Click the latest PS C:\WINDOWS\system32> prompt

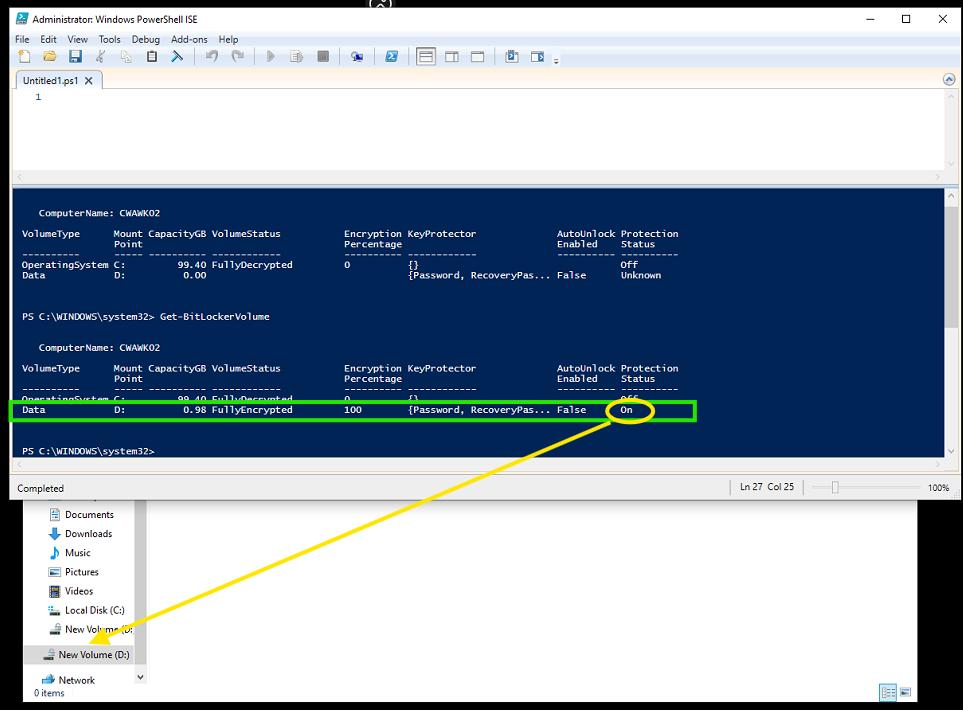click(x=88, y=451)
